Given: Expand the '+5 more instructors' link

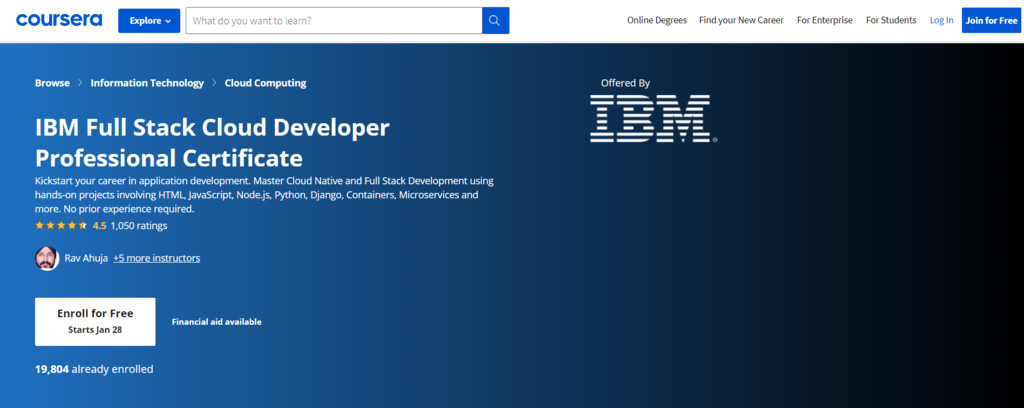Looking at the screenshot, I should 156,258.
